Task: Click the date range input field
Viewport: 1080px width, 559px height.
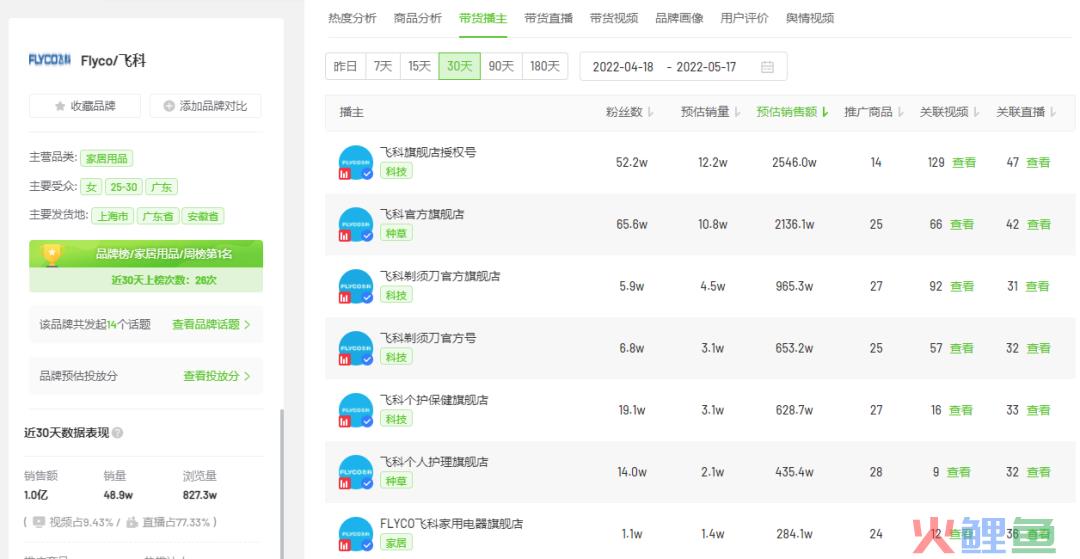Action: point(683,67)
